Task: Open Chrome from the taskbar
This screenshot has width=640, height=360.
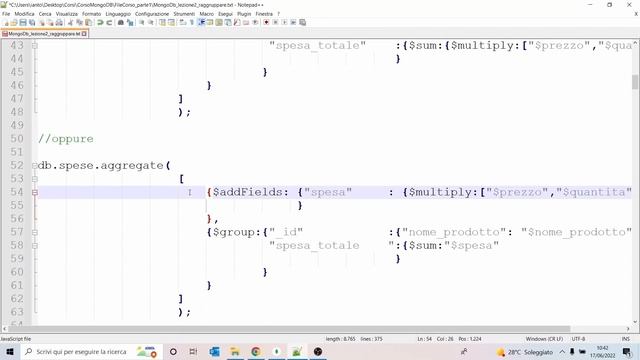Action: [x=256, y=352]
